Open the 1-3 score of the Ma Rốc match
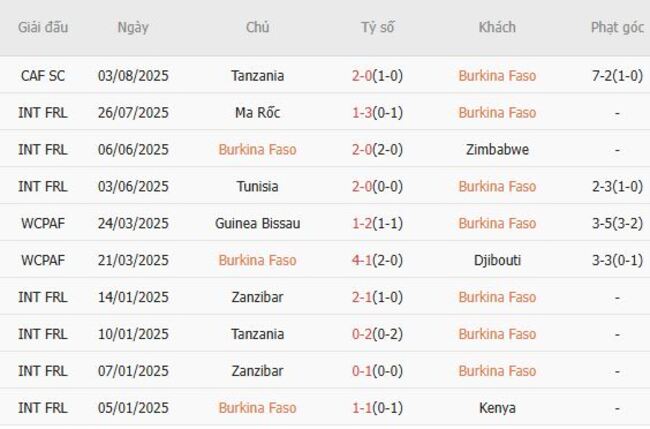Viewport: 650px width, 429px height. 377,112
